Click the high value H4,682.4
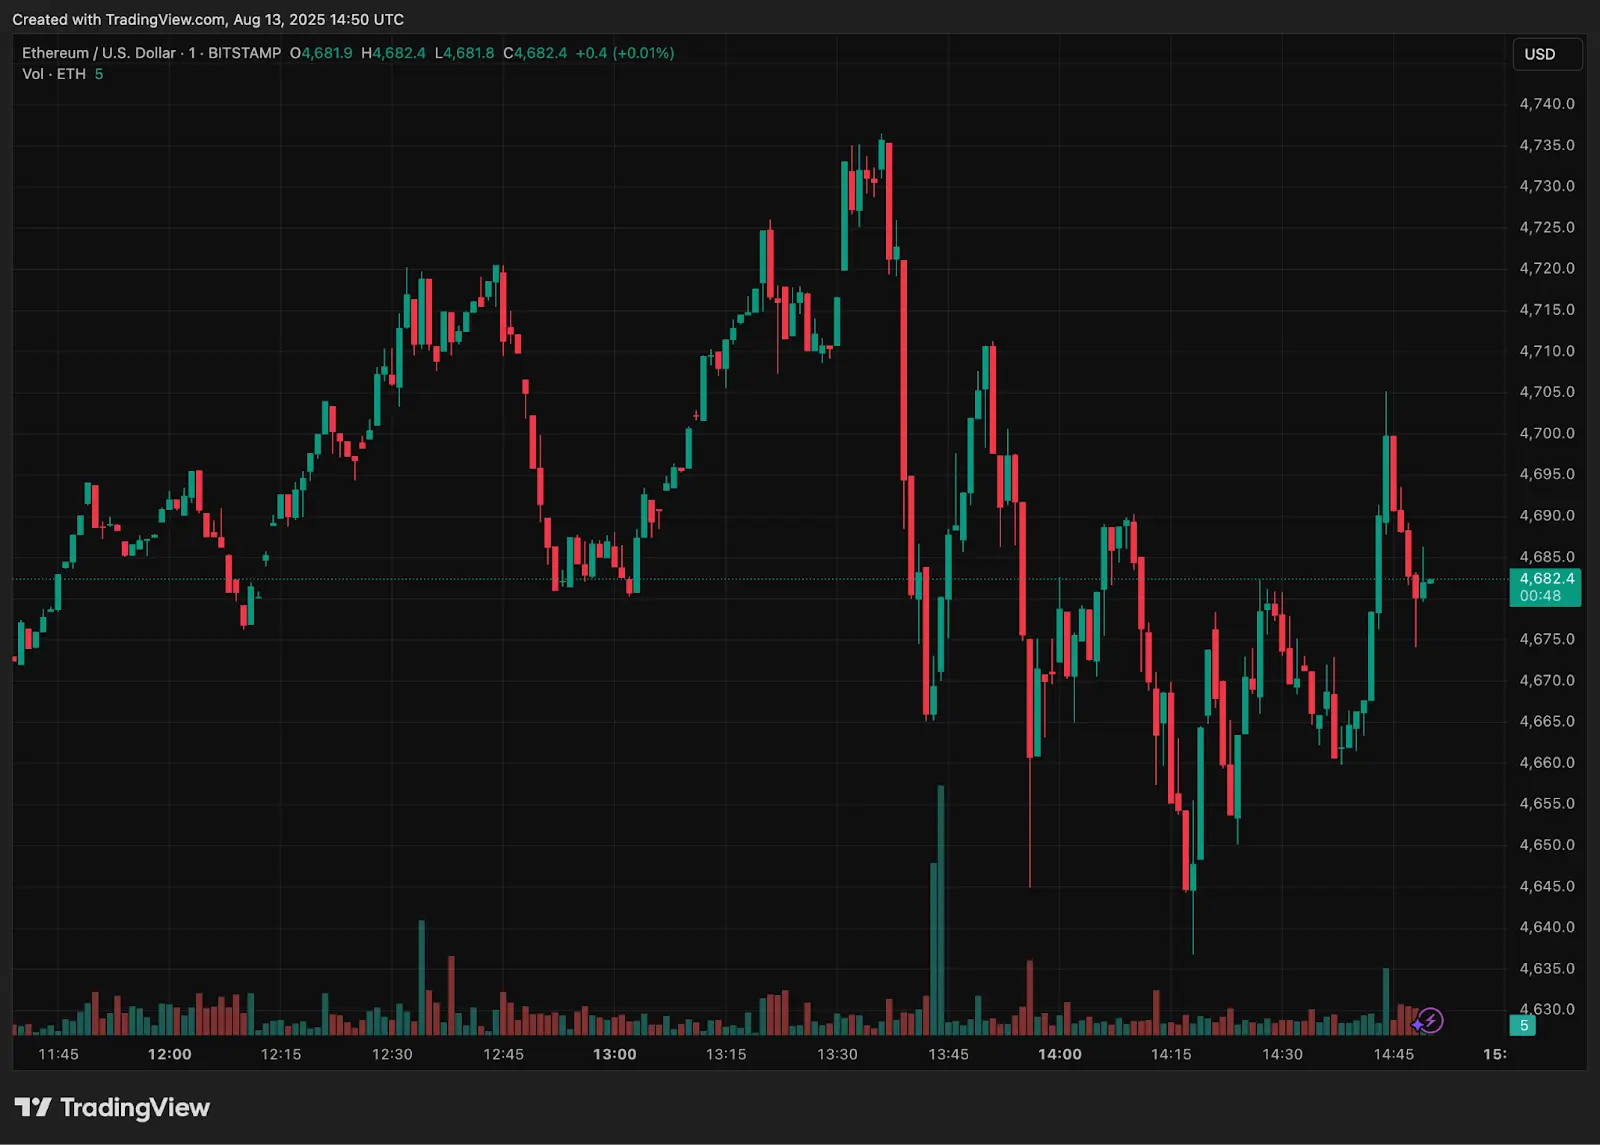This screenshot has width=1600, height=1145. click(x=393, y=53)
